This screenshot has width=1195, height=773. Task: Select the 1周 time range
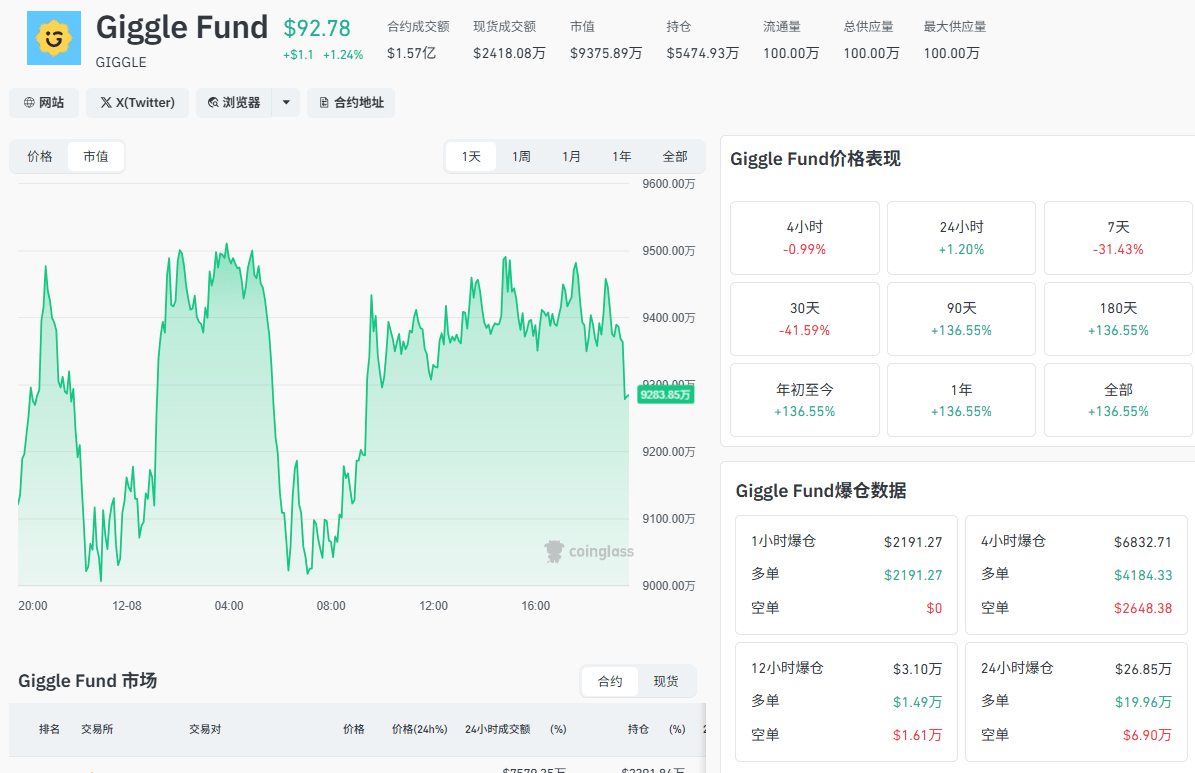(x=521, y=156)
